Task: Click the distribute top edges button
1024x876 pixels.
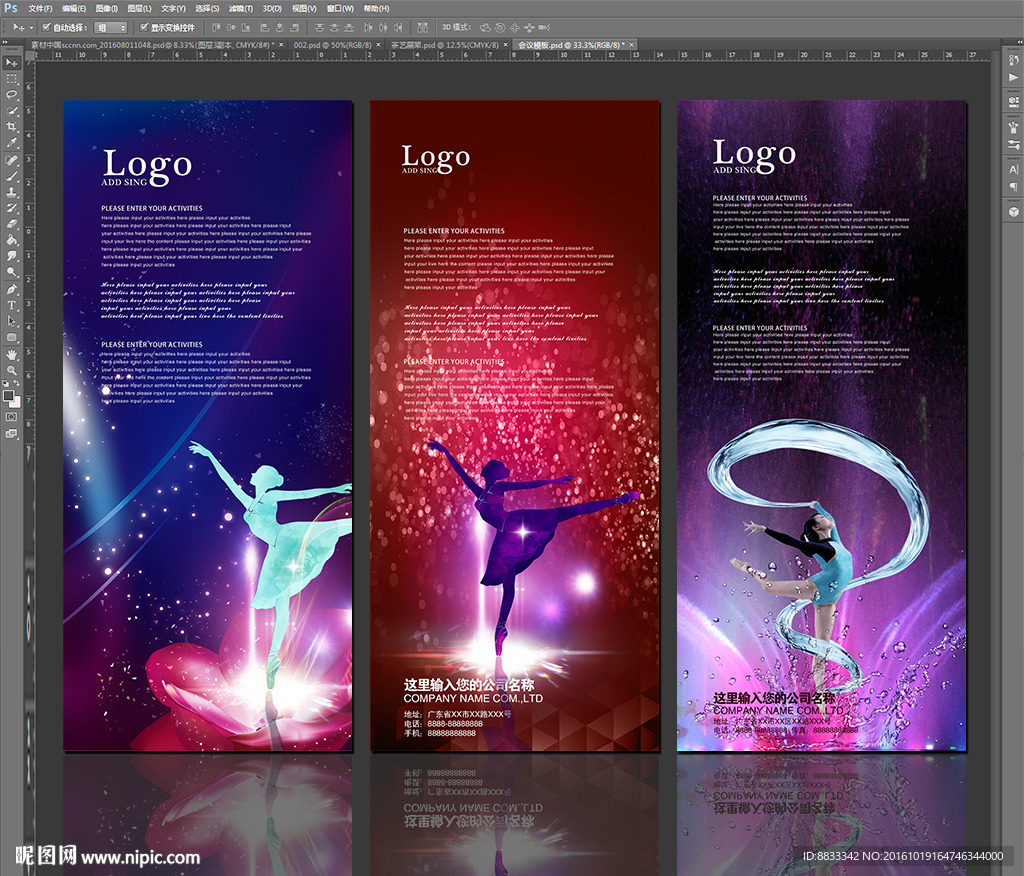Action: (319, 27)
